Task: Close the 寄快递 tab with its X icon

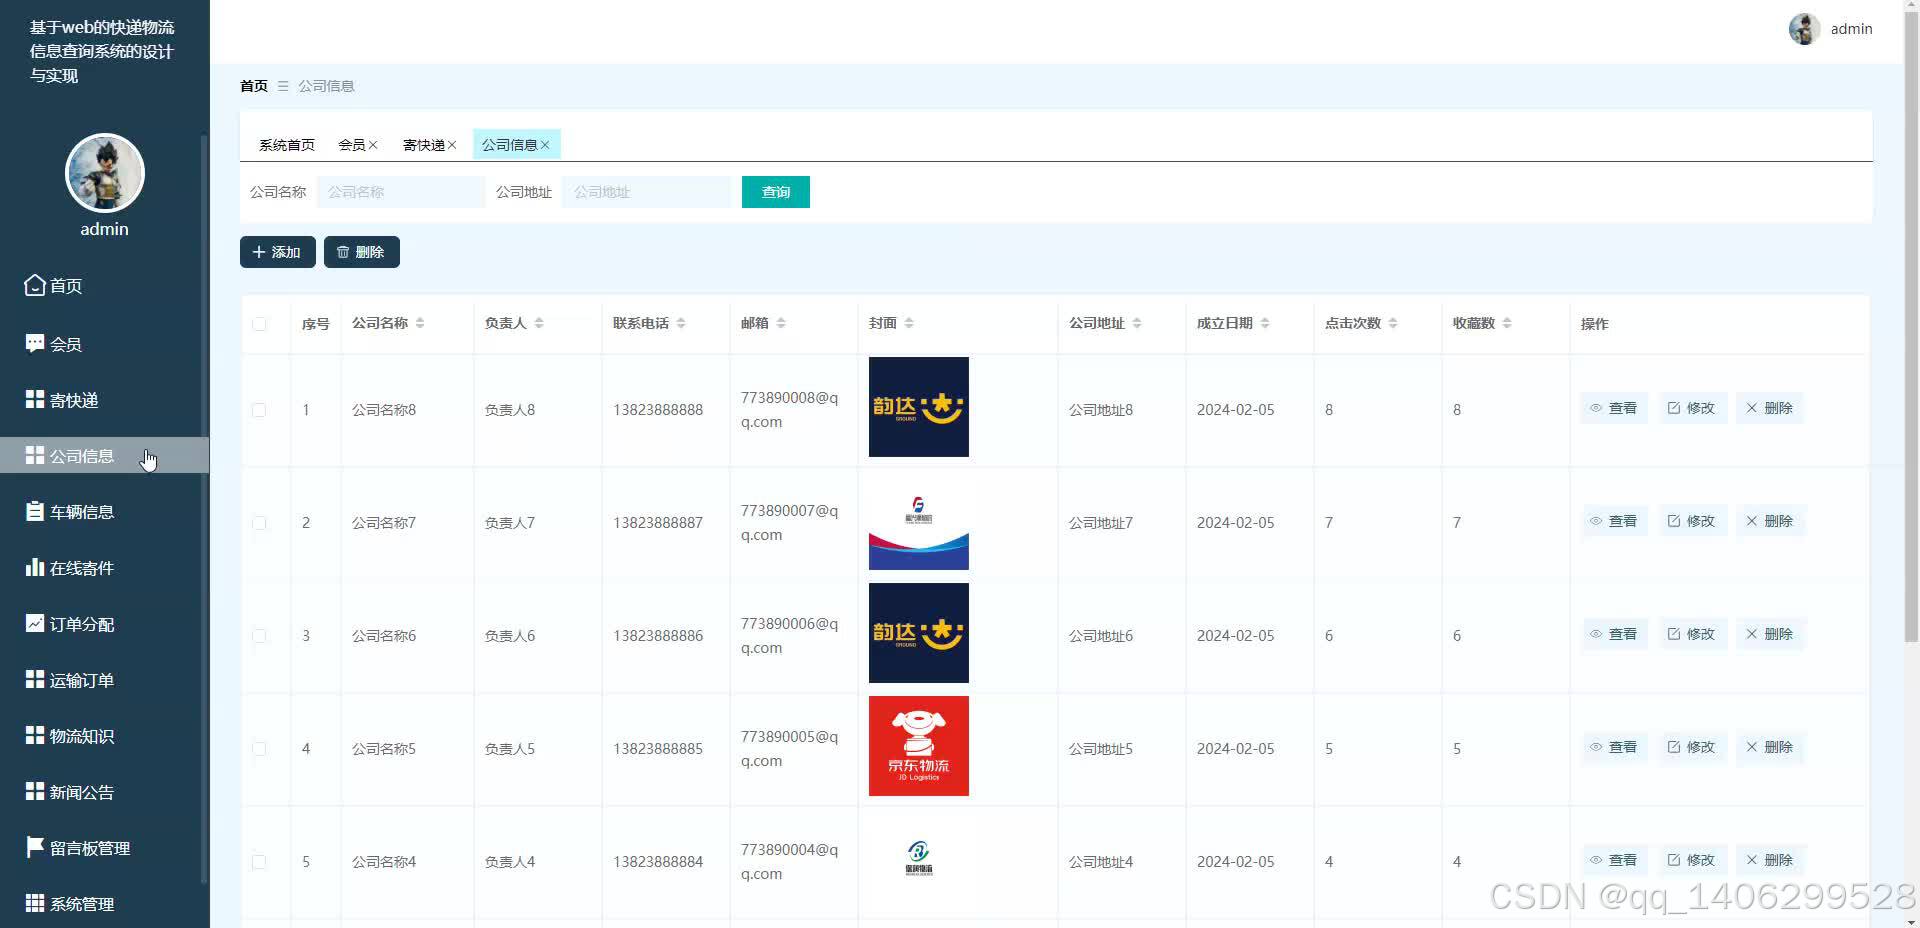Action: 452,145
